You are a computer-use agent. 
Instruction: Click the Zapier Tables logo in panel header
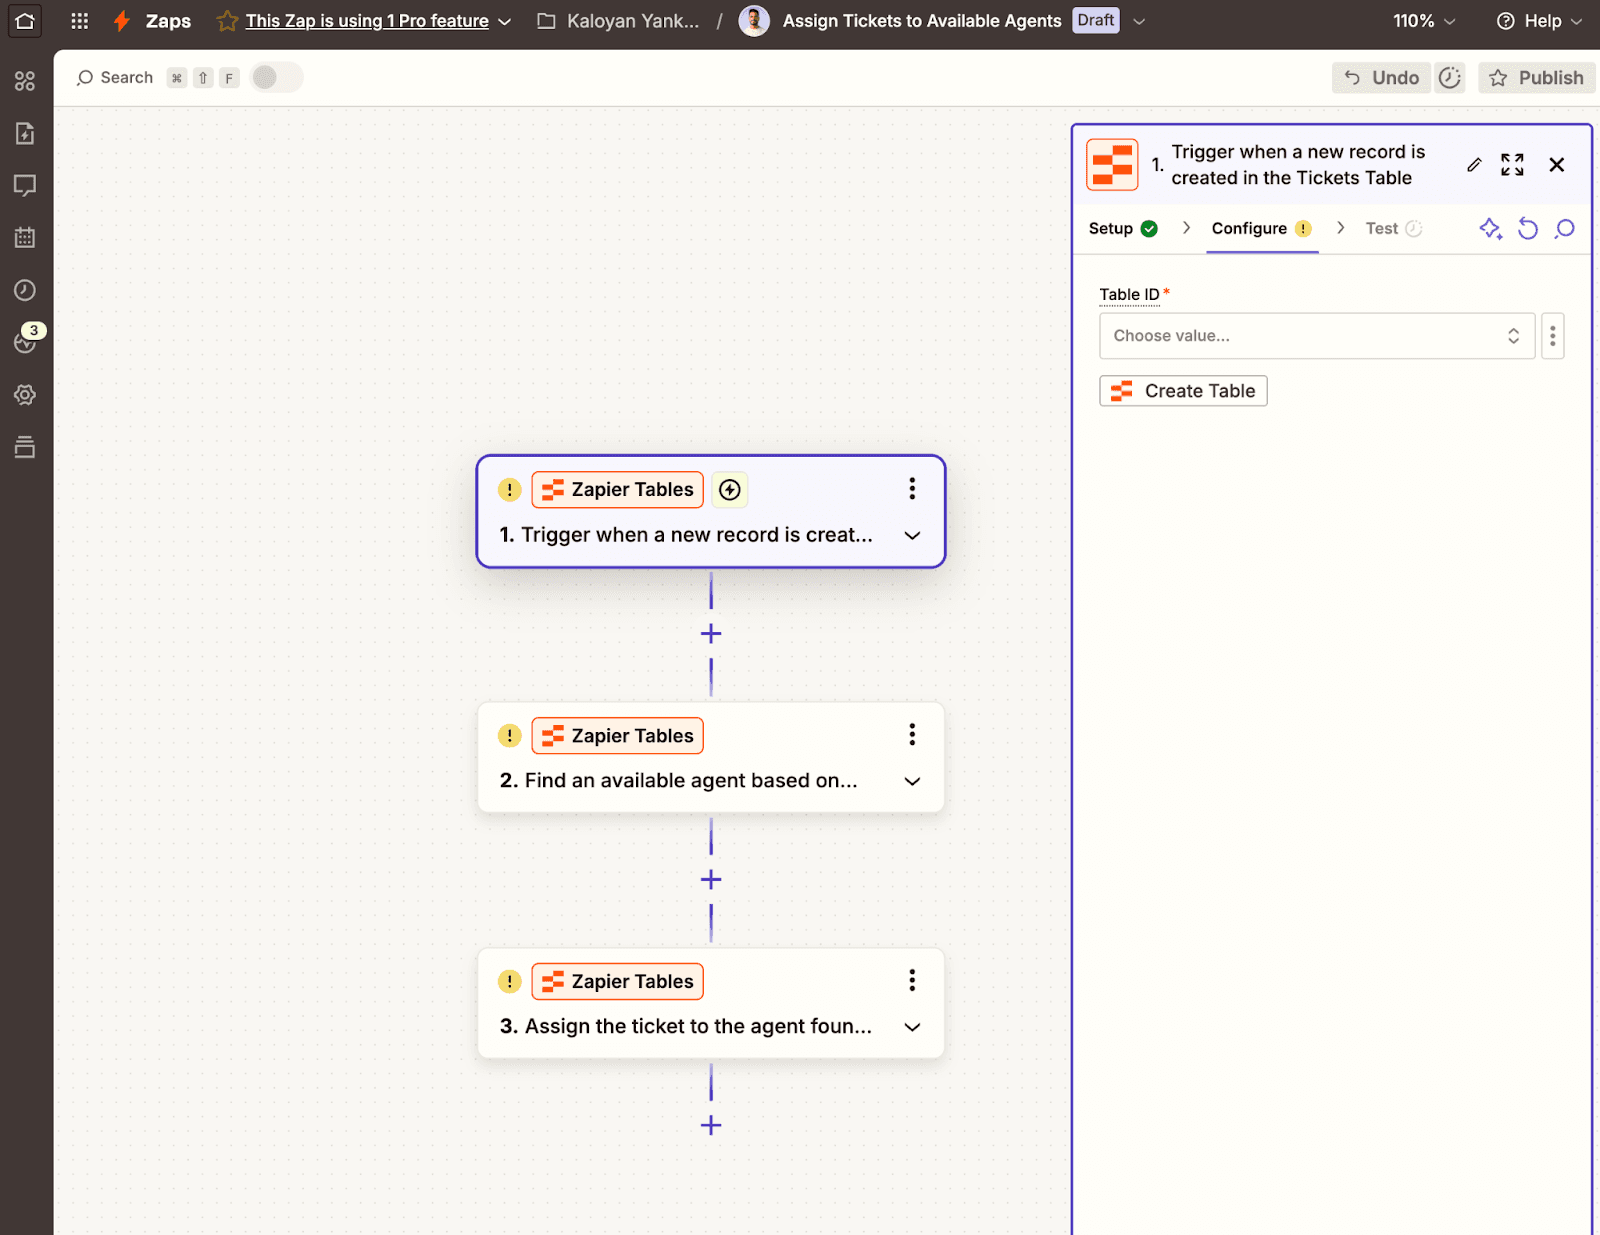pyautogui.click(x=1112, y=165)
